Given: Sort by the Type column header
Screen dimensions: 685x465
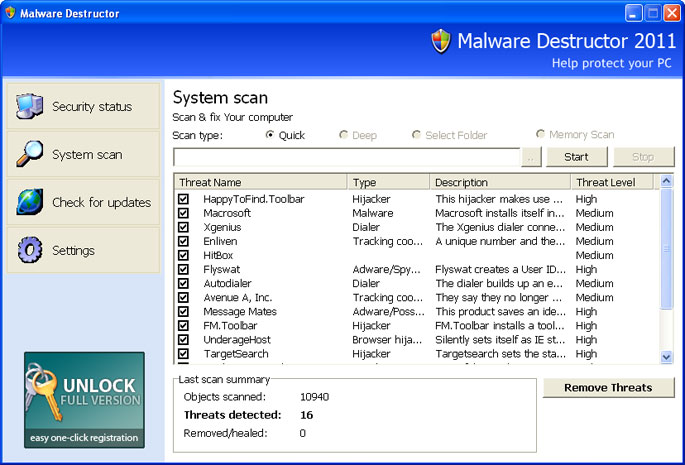Looking at the screenshot, I should (x=388, y=182).
